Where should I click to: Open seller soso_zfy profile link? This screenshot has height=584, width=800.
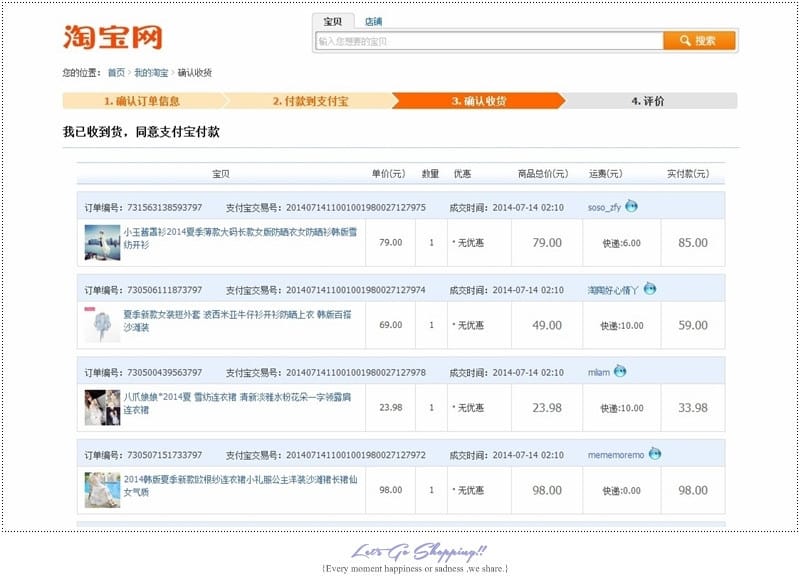click(604, 208)
